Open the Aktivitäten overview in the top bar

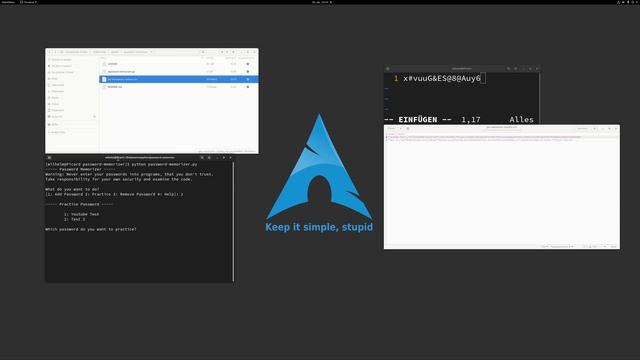[8, 2]
